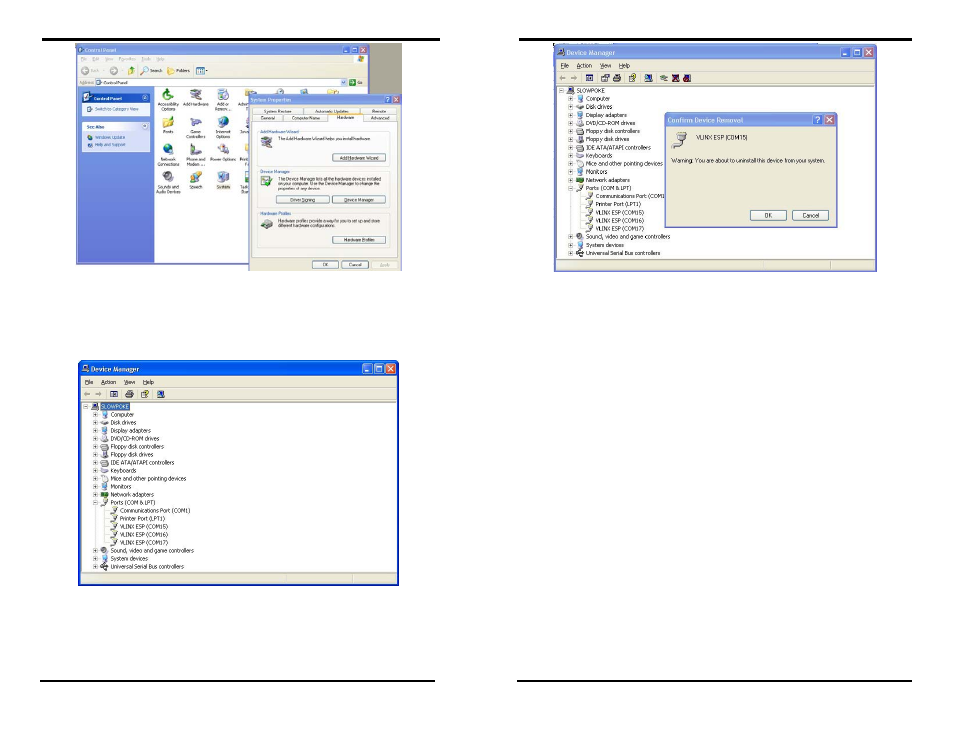Click OK in System Properties dialog
954x737 pixels.
(x=326, y=265)
